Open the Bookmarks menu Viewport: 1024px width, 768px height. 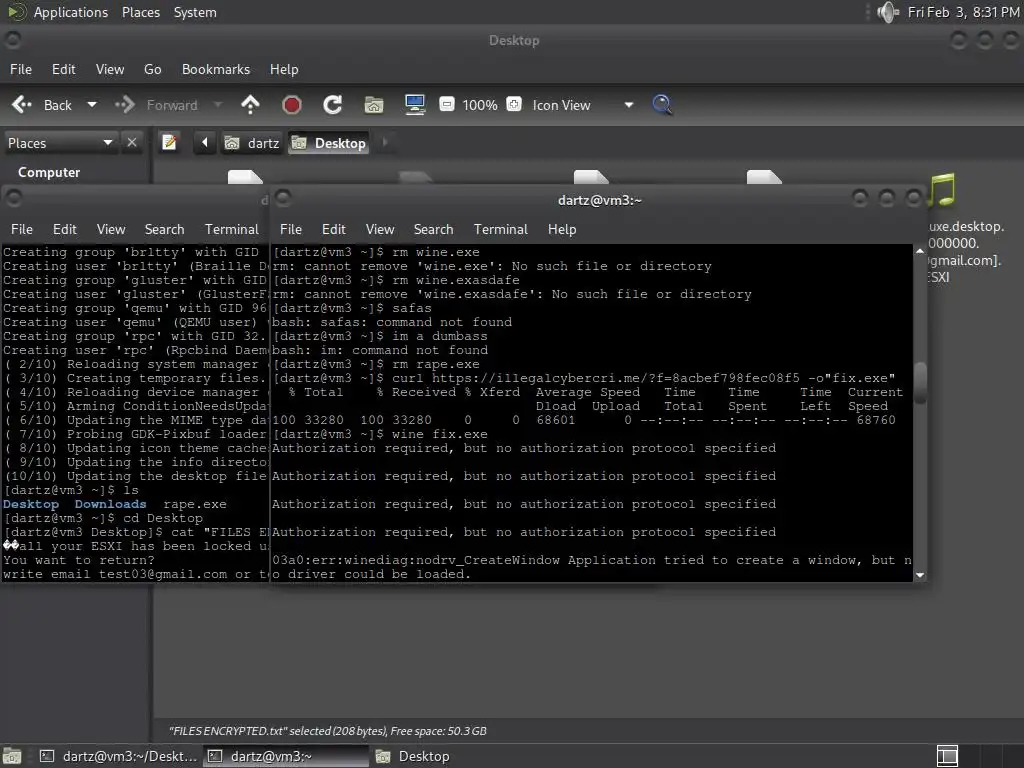pyautogui.click(x=216, y=69)
